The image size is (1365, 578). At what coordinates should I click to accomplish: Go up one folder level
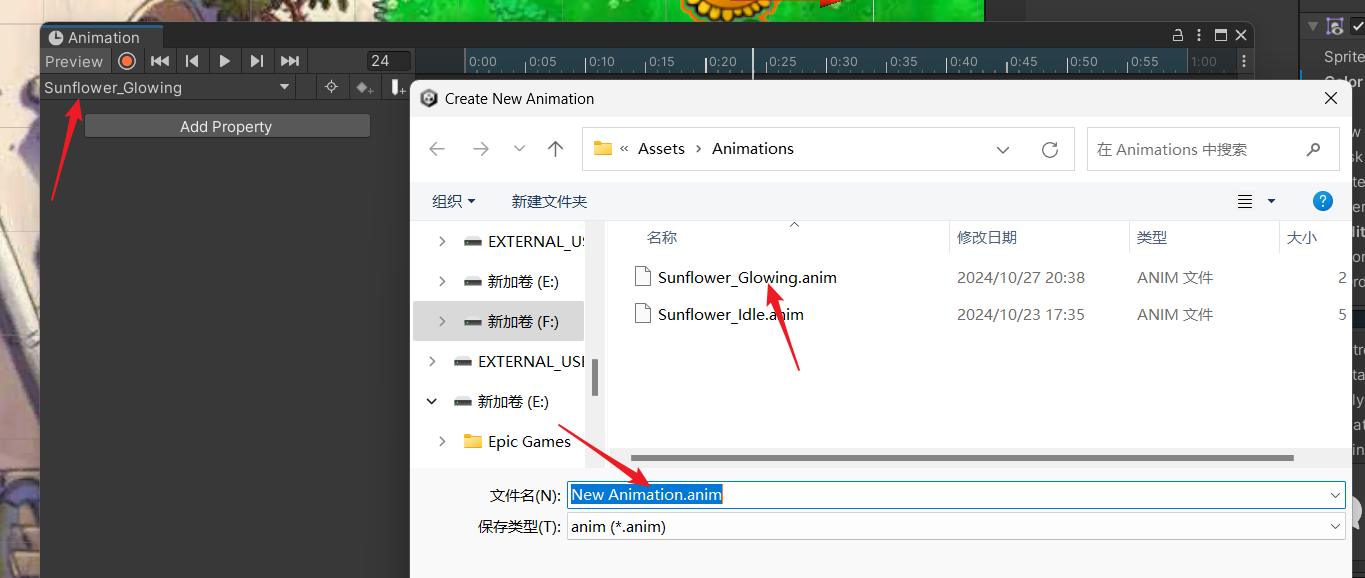coord(556,149)
